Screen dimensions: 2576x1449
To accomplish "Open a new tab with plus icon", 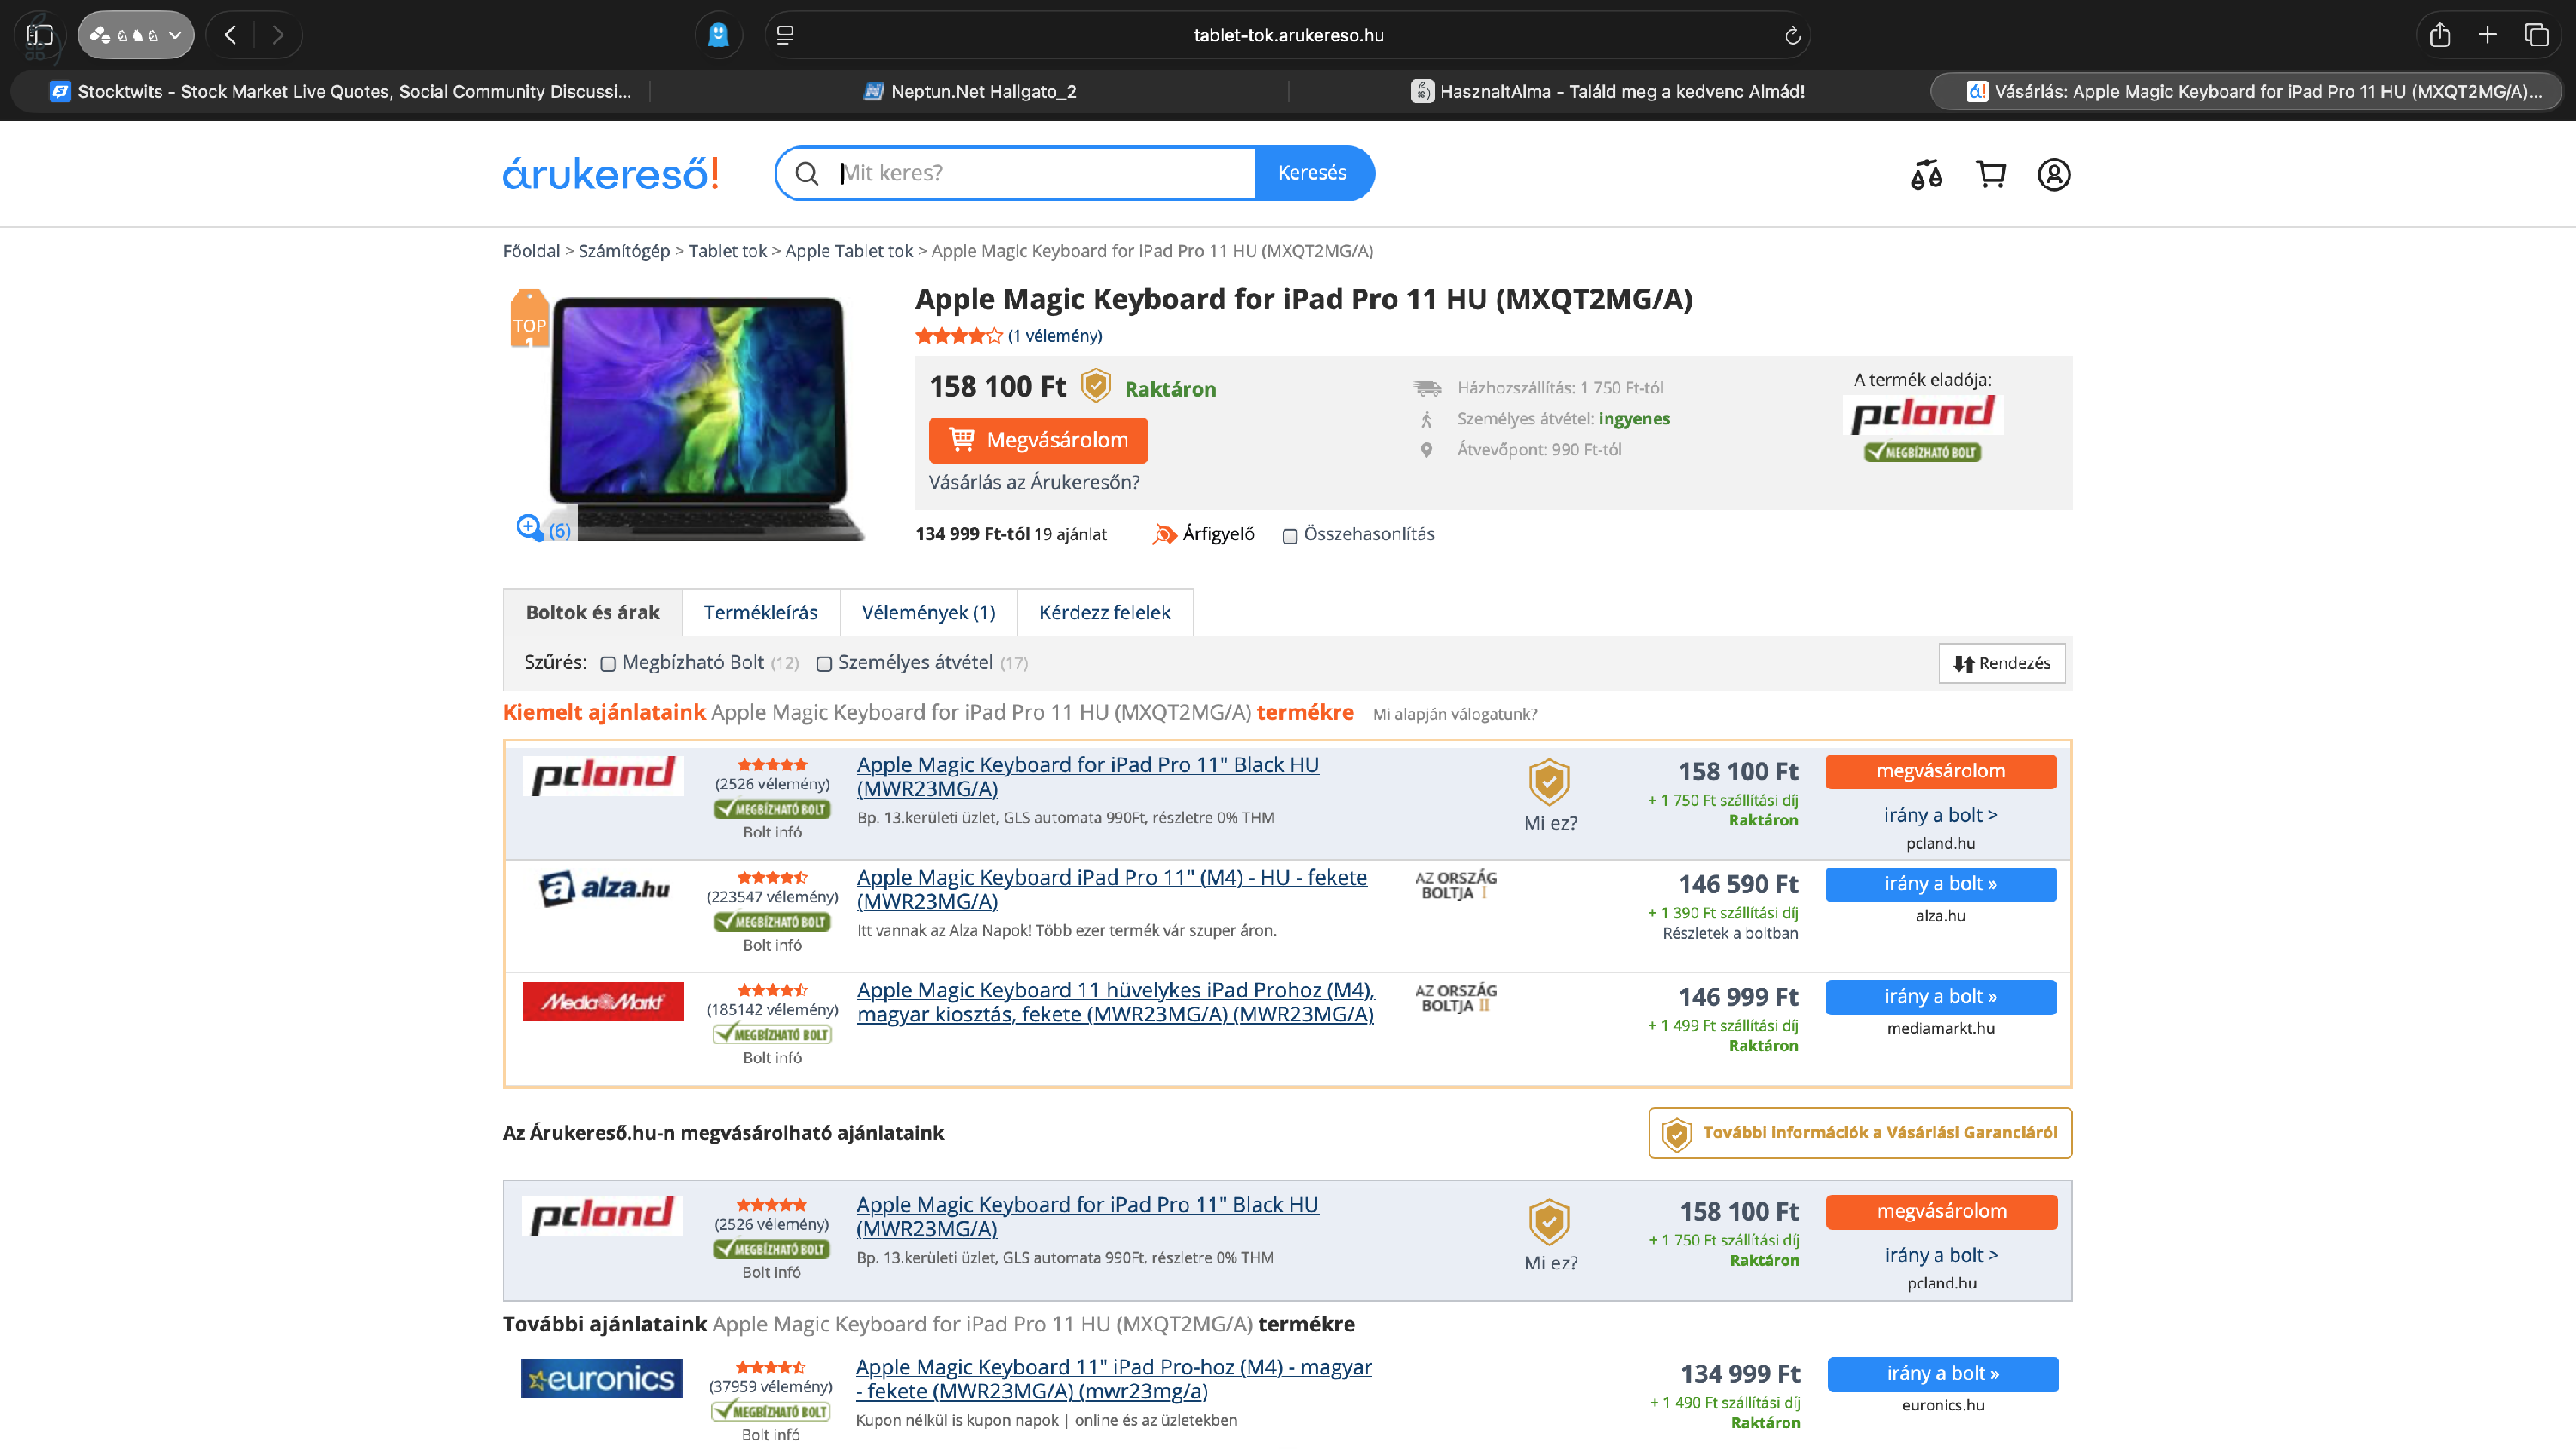I will point(2488,35).
